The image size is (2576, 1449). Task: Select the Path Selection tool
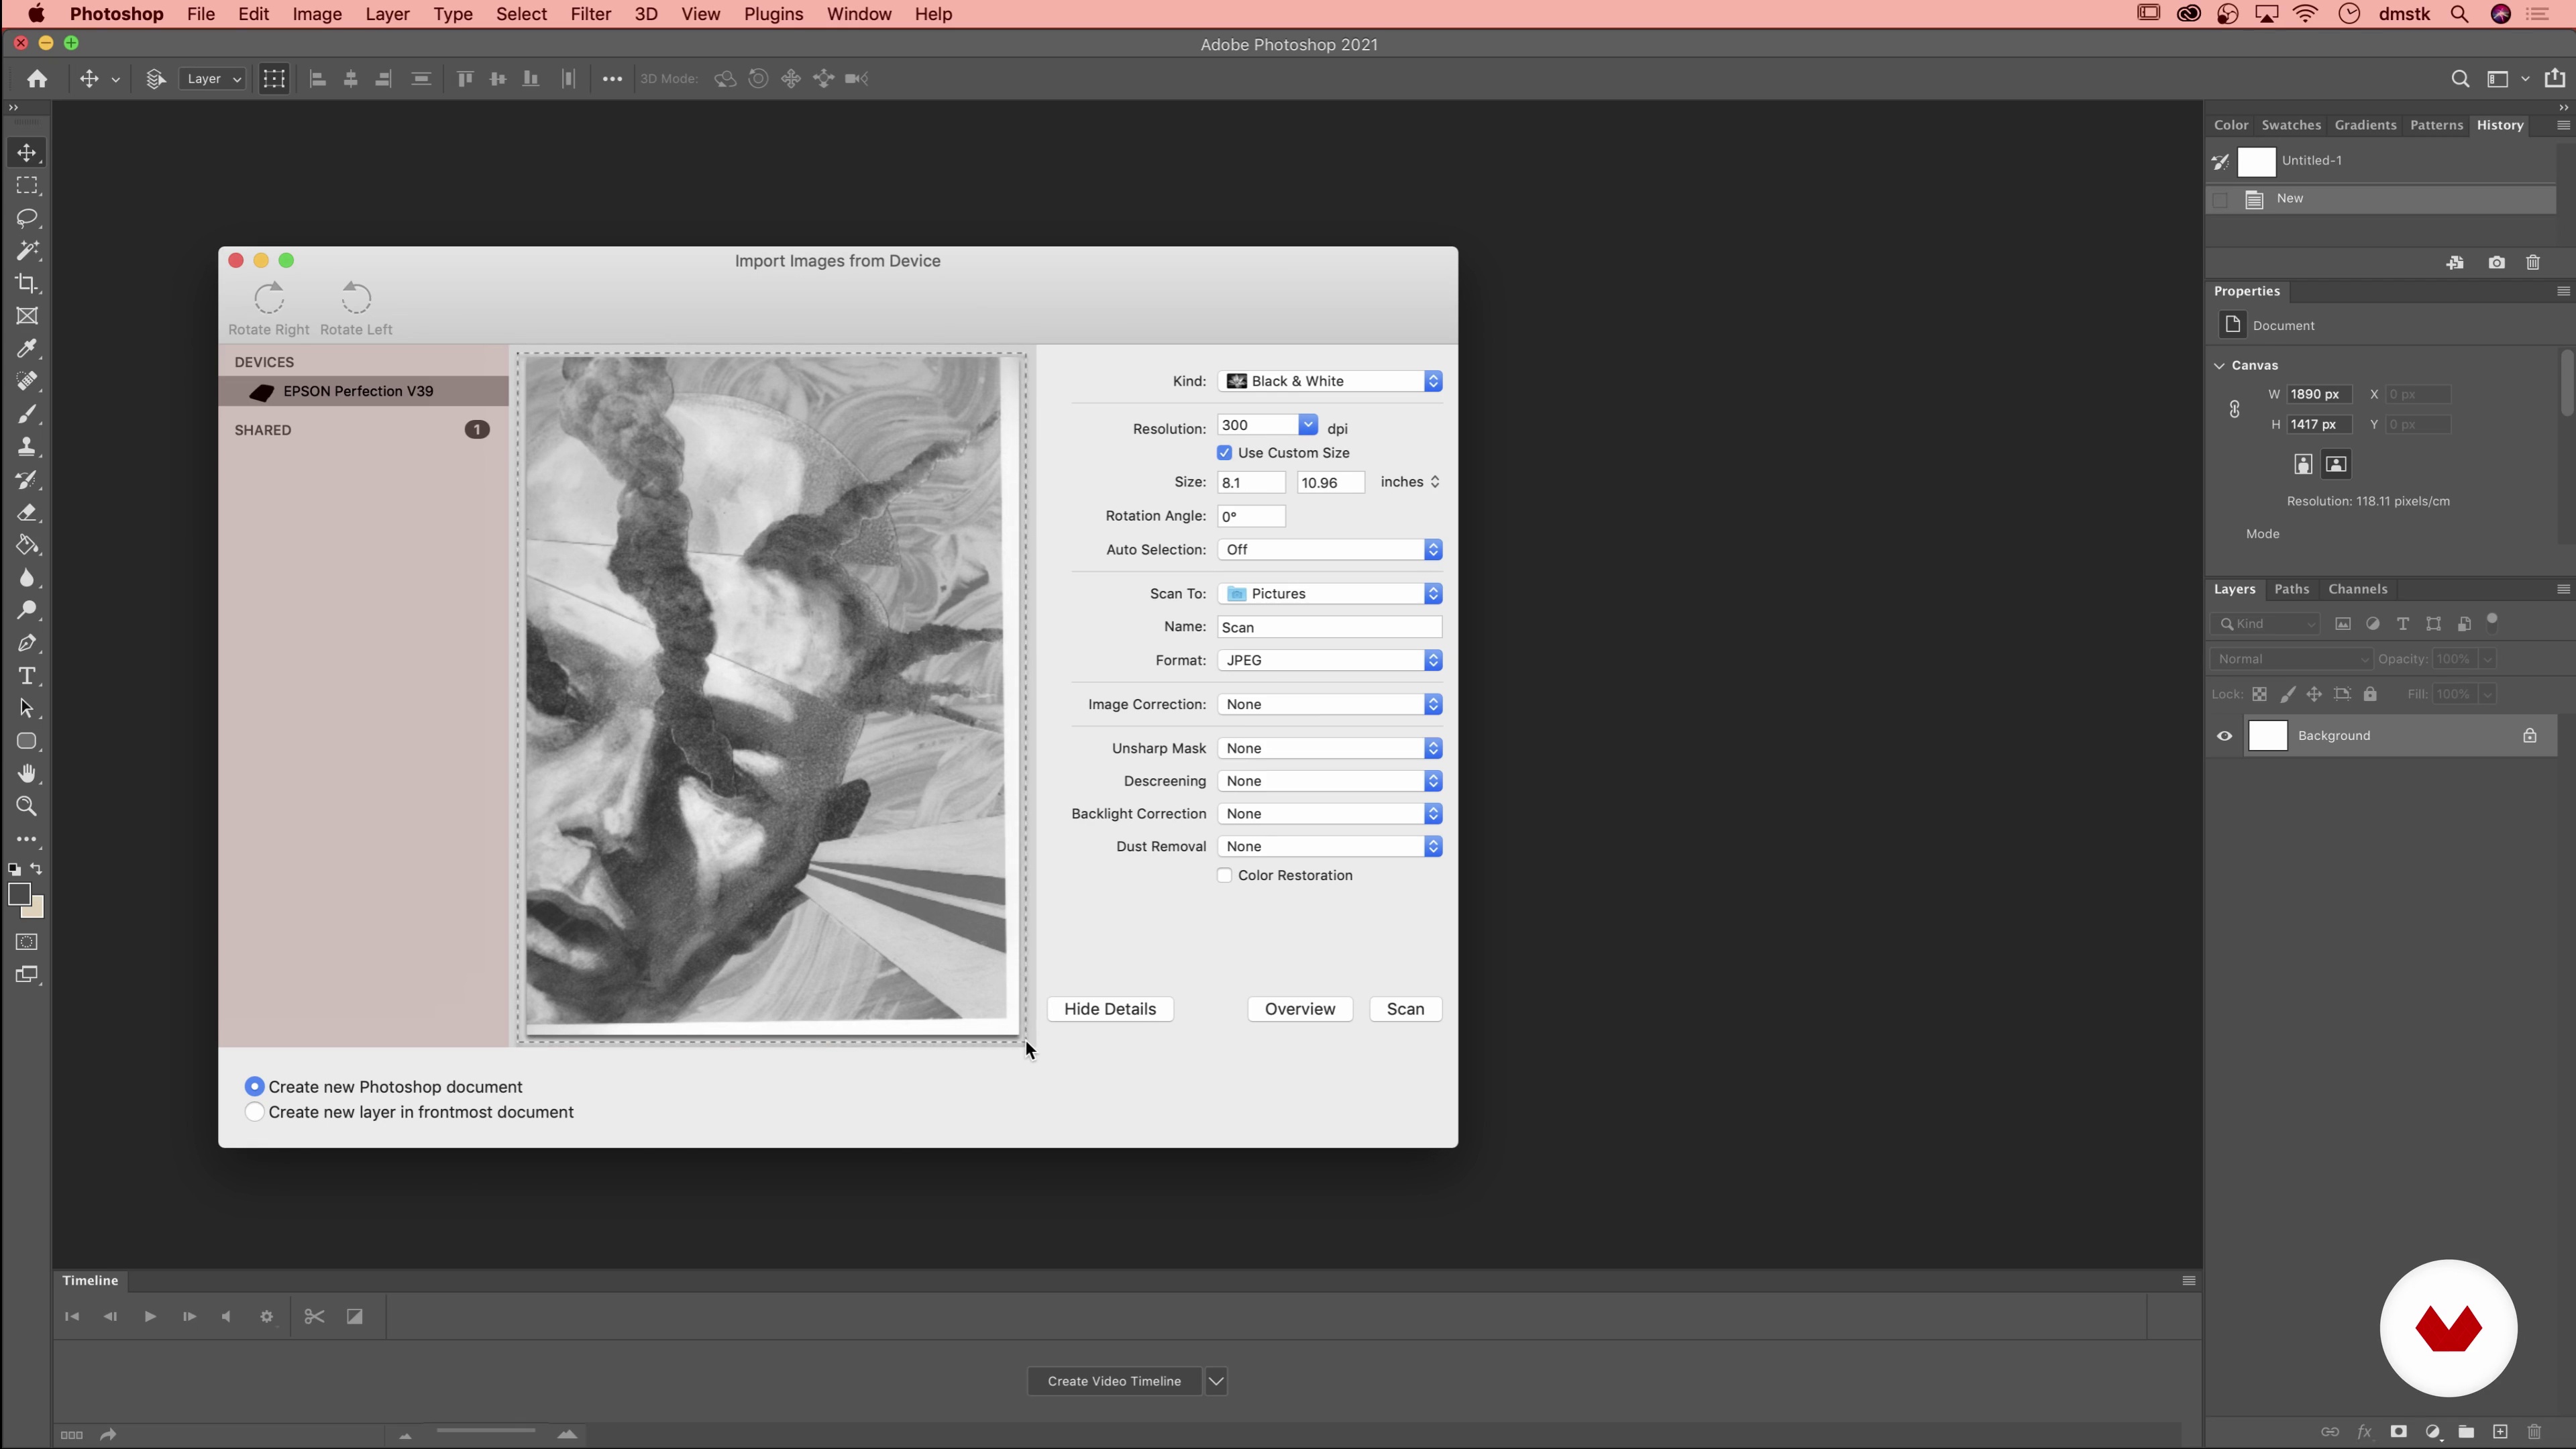point(27,709)
